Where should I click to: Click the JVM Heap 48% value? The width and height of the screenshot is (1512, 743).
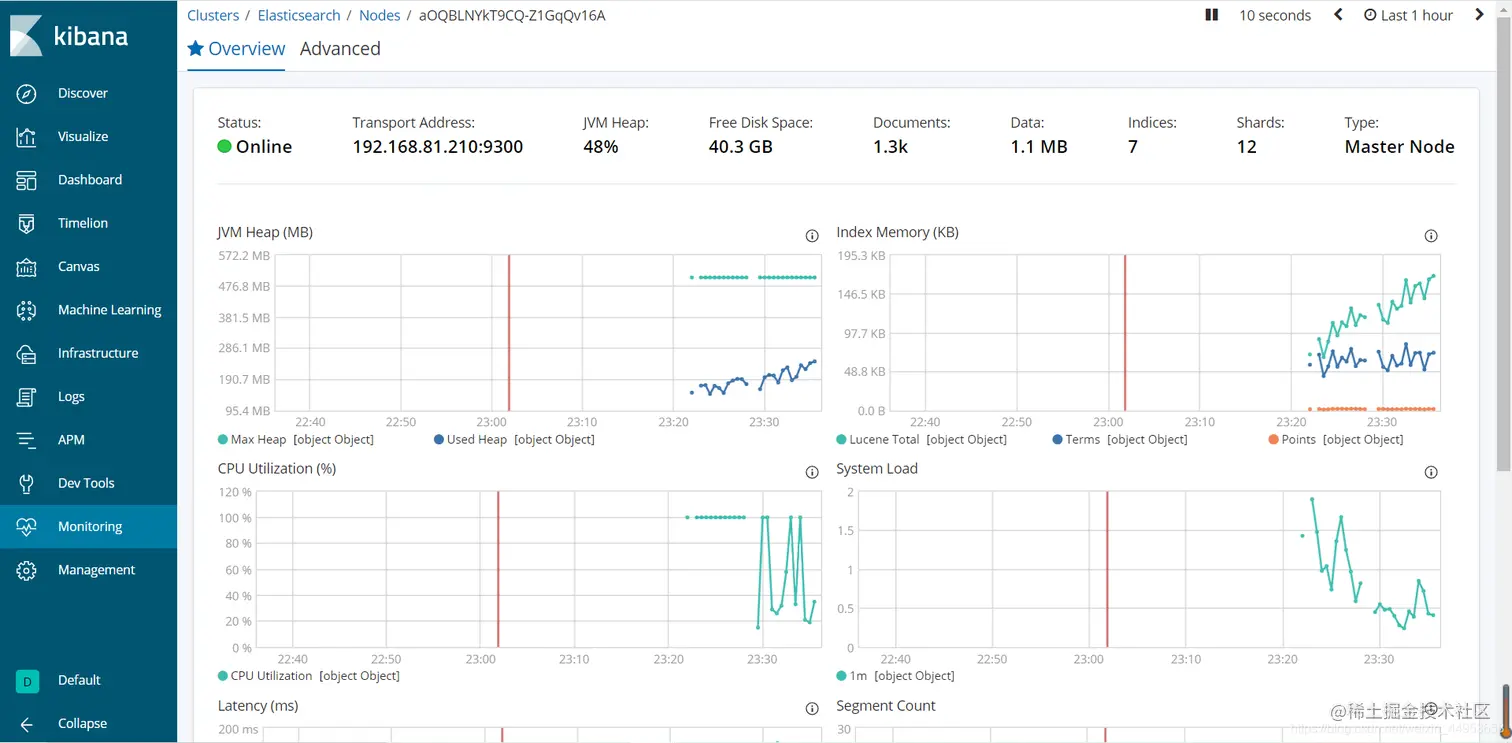(601, 147)
